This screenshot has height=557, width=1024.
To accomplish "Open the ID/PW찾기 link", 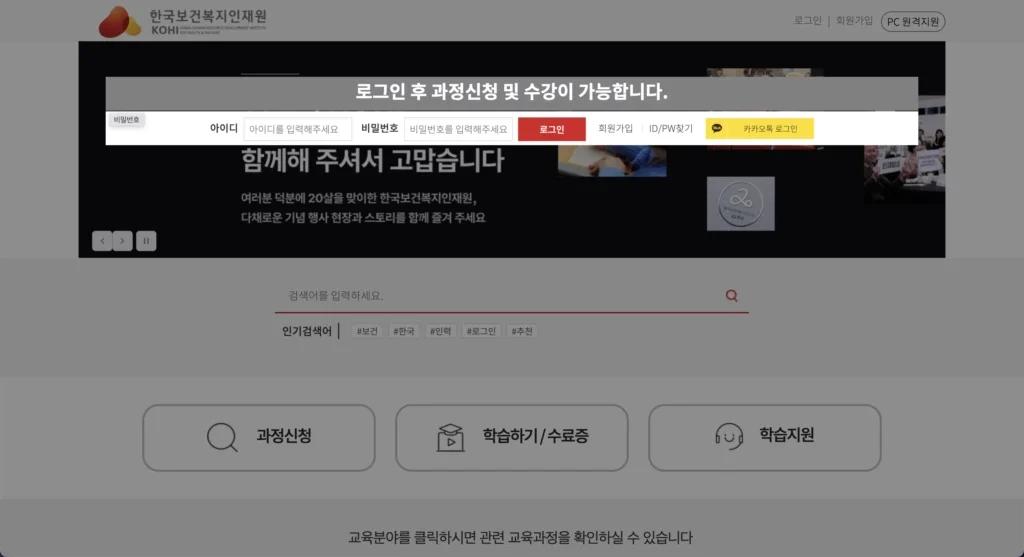I will [x=671, y=129].
